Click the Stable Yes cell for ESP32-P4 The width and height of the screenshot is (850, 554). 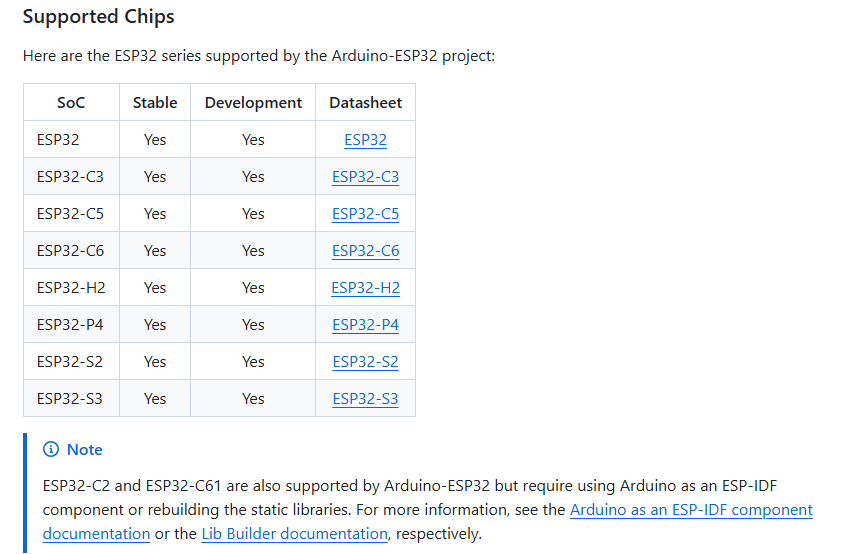tap(155, 324)
